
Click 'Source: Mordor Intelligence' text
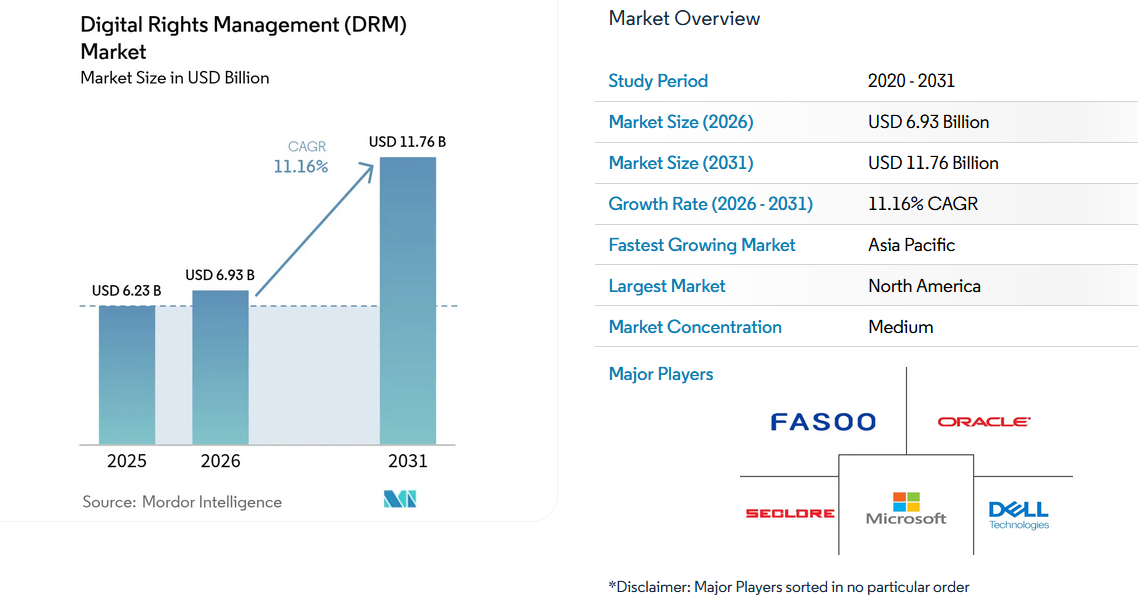click(x=182, y=502)
